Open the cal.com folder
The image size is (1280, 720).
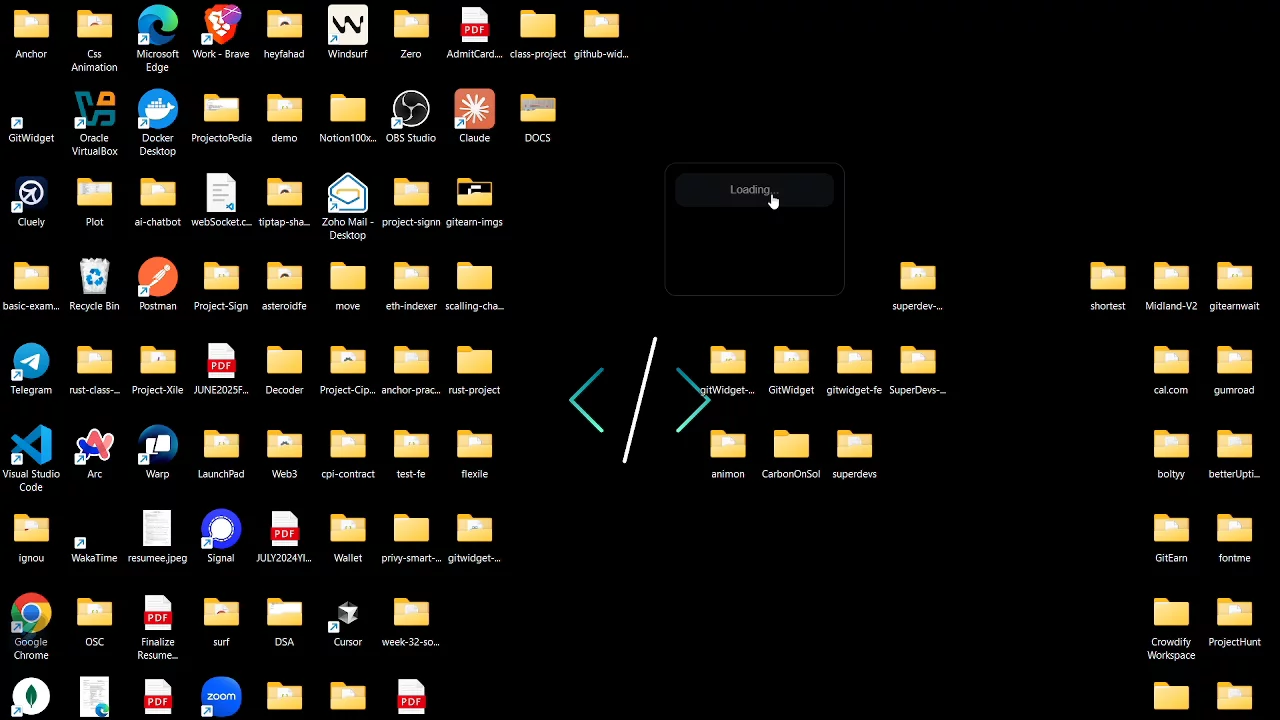click(x=1171, y=362)
